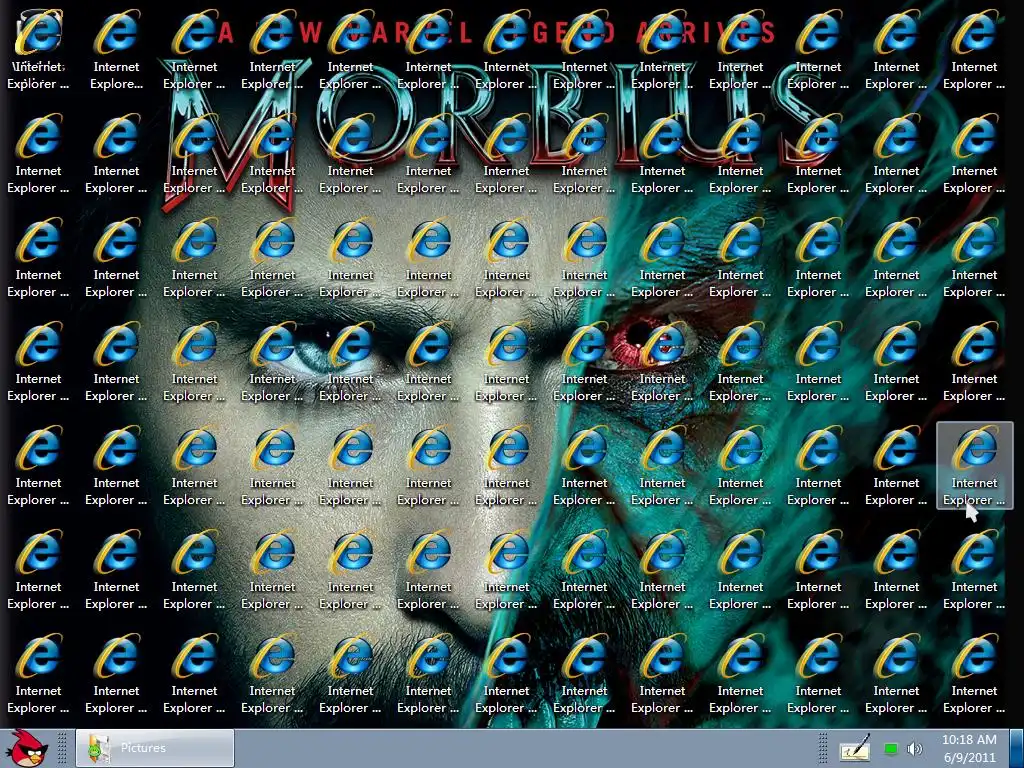Select the Internet Explorer icon overlapping the Recycle Bin

pyautogui.click(x=38, y=49)
